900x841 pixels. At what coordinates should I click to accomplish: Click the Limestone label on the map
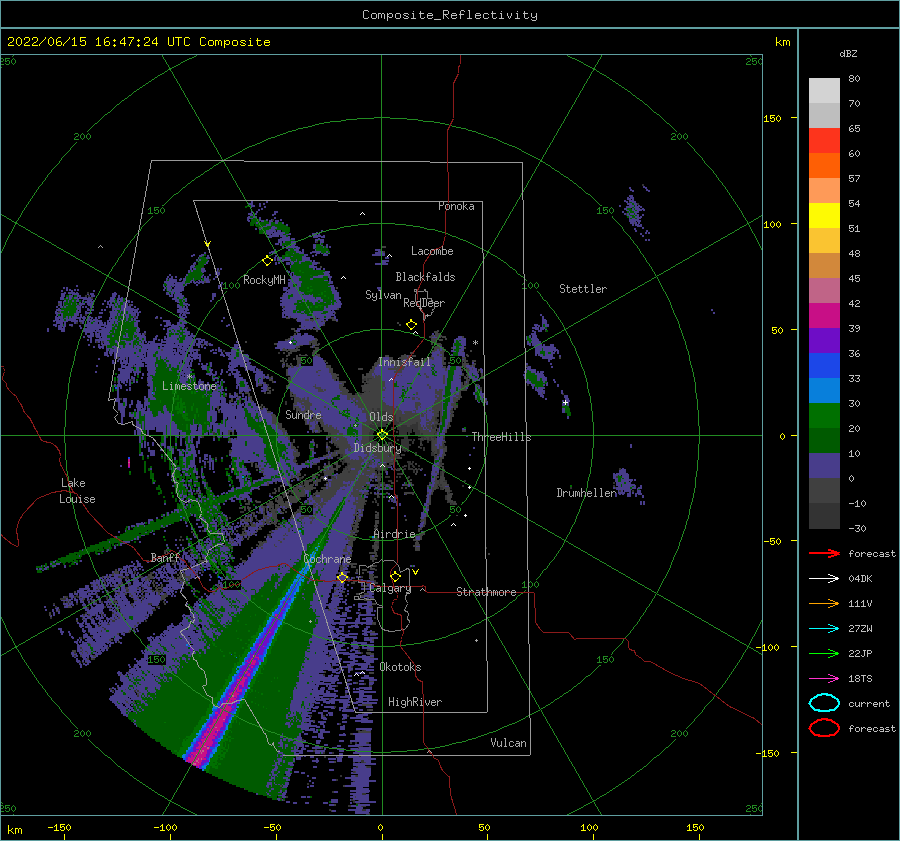[189, 386]
